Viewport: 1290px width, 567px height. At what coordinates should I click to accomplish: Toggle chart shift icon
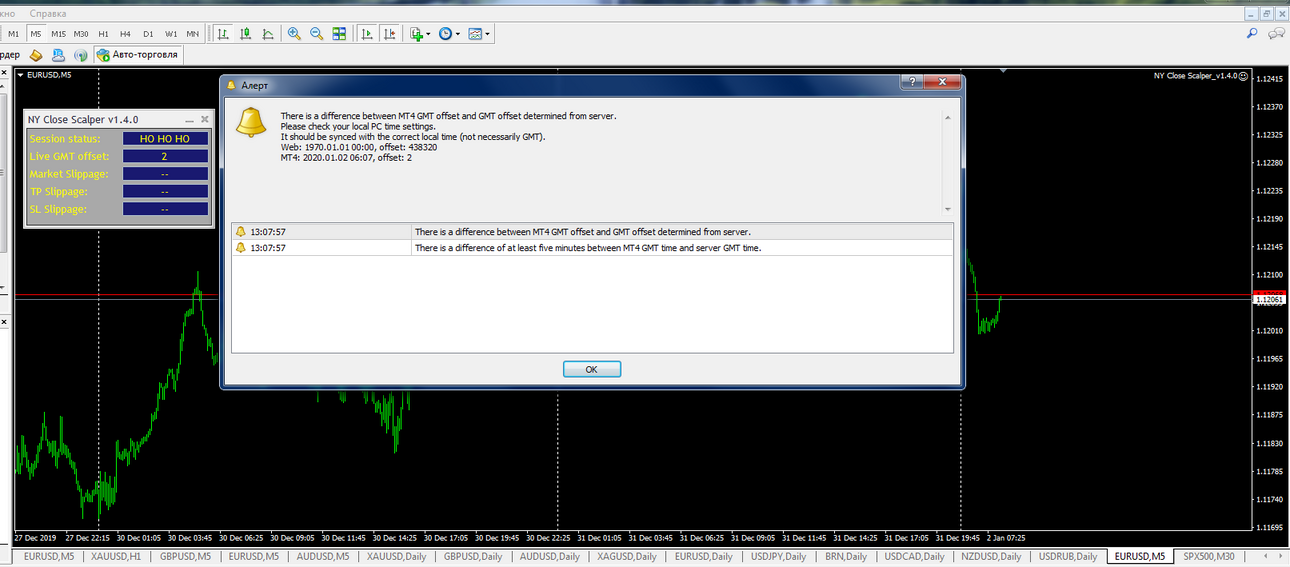coord(390,34)
